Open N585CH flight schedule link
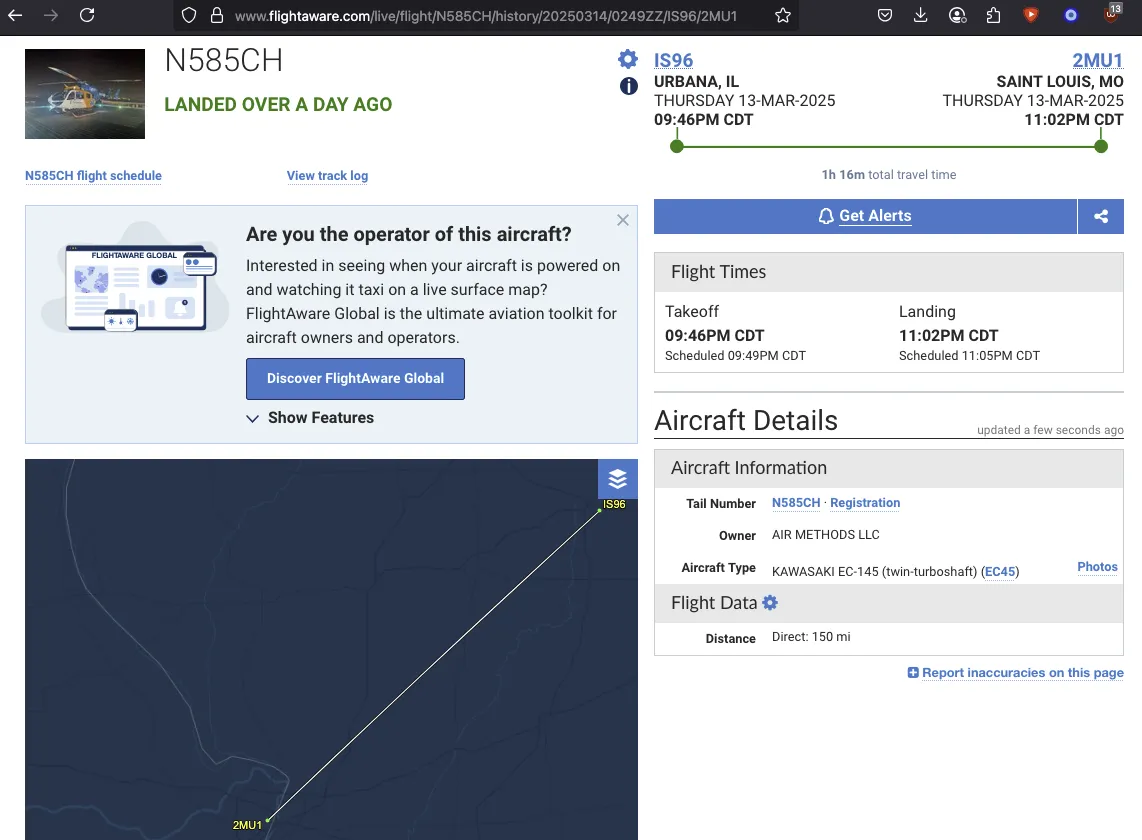This screenshot has height=840, width=1142. tap(93, 176)
